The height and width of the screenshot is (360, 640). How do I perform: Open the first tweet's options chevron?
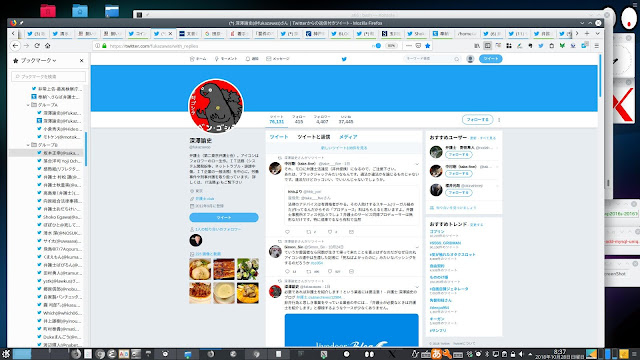[417, 164]
